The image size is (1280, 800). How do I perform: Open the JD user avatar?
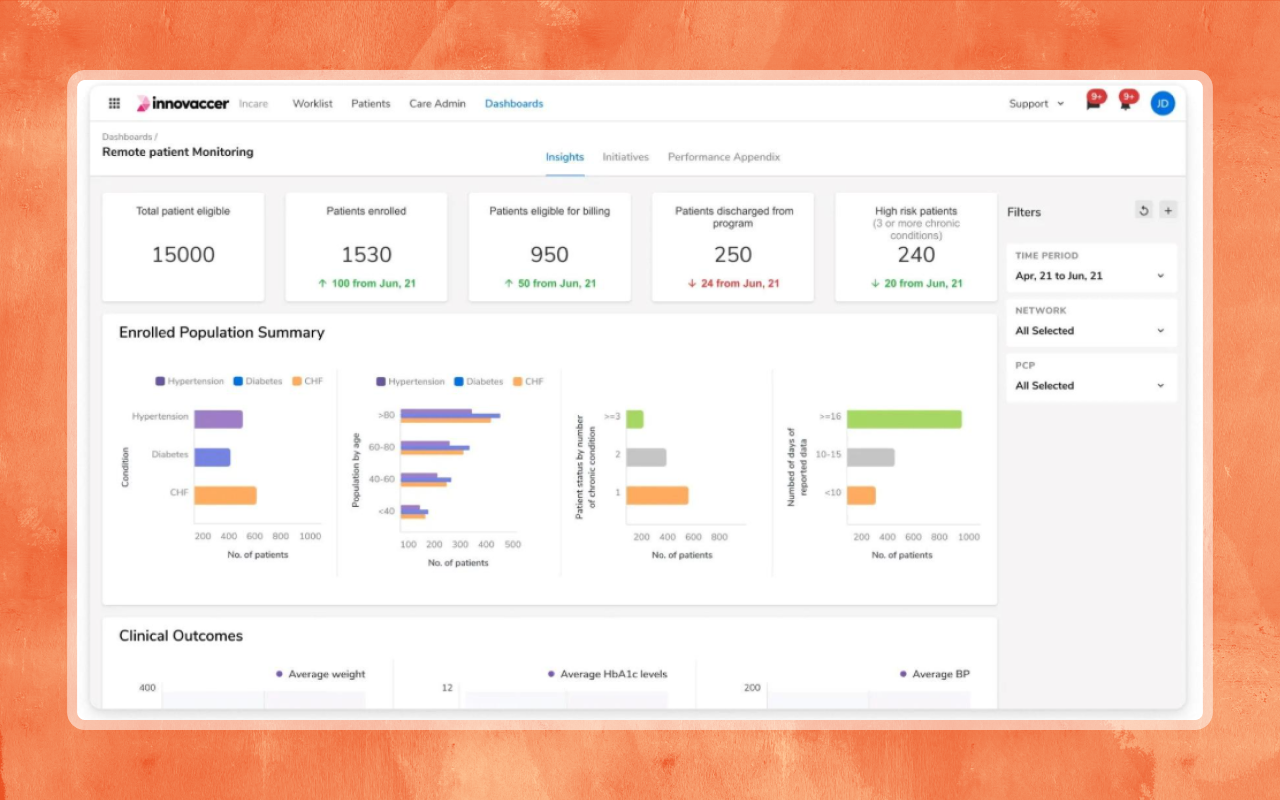coord(1162,103)
